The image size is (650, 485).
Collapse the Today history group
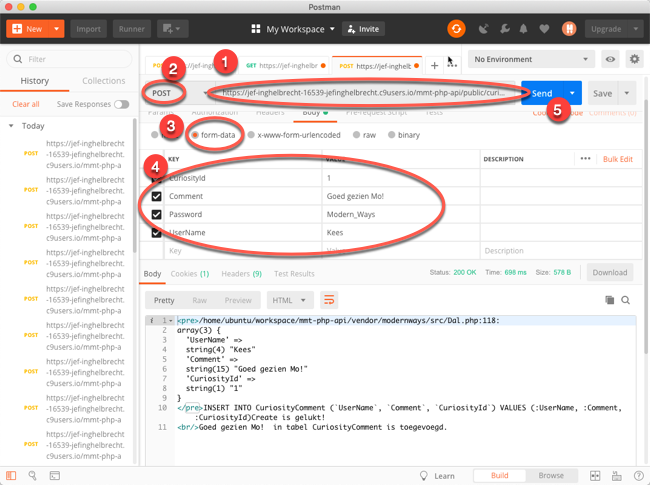(x=11, y=126)
